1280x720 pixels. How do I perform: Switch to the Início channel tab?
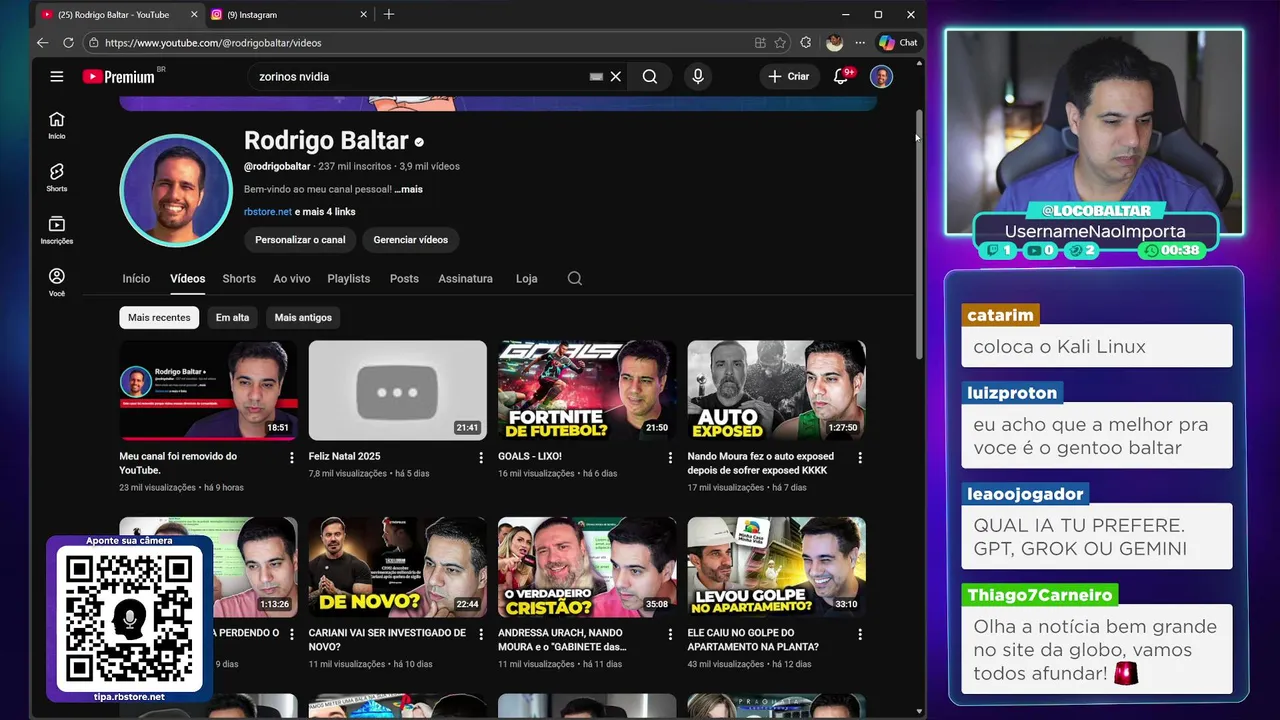136,278
